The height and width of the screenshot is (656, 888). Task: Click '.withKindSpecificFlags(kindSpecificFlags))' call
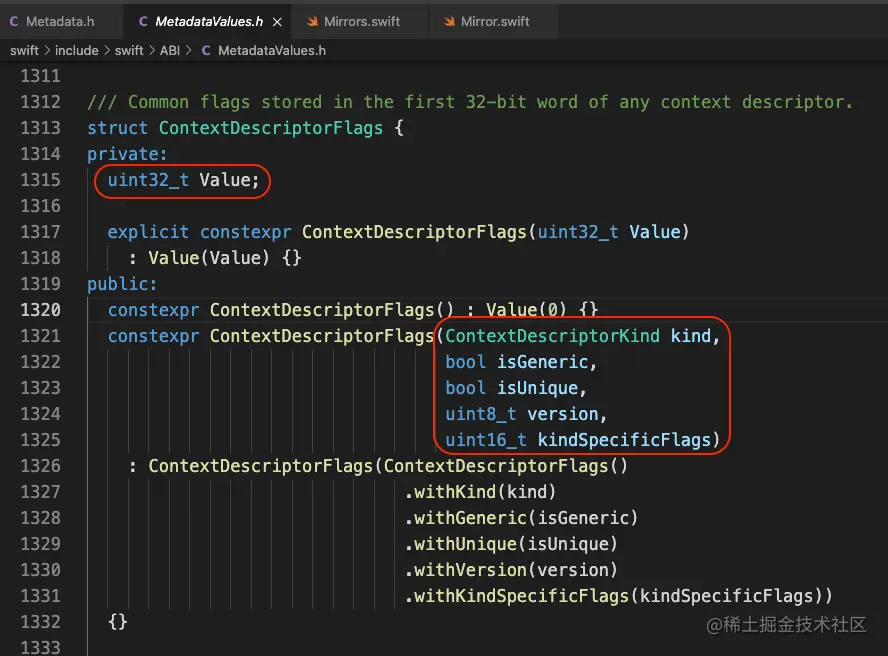618,596
